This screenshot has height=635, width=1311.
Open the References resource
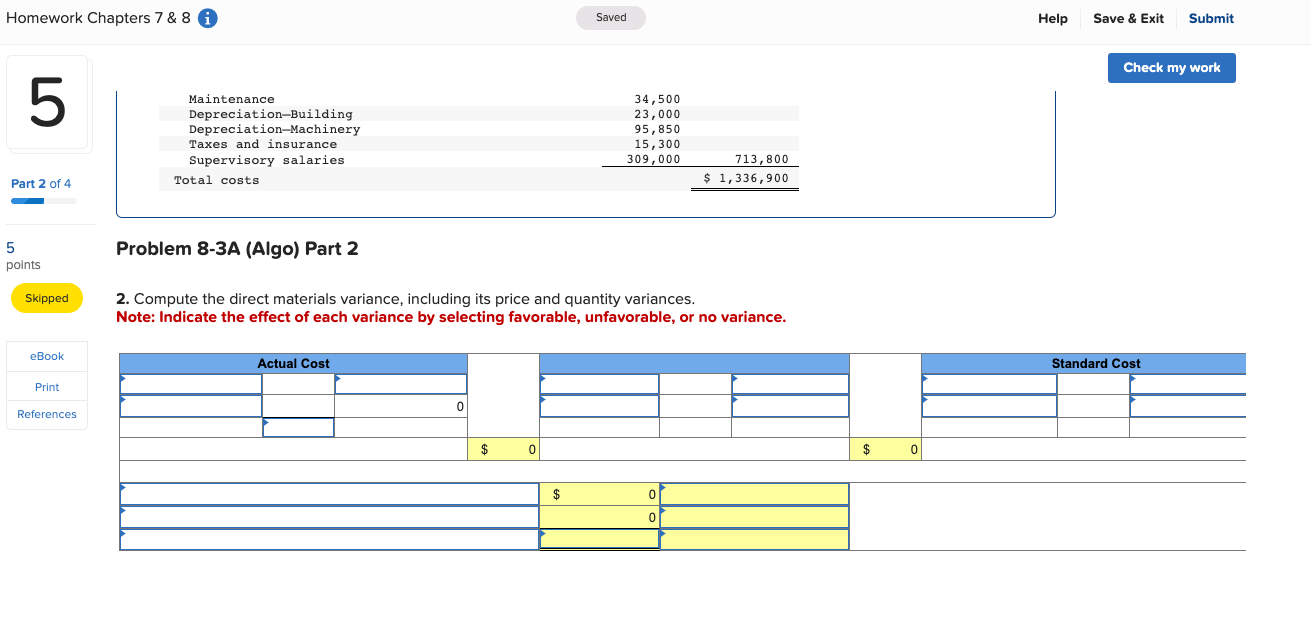(x=46, y=414)
